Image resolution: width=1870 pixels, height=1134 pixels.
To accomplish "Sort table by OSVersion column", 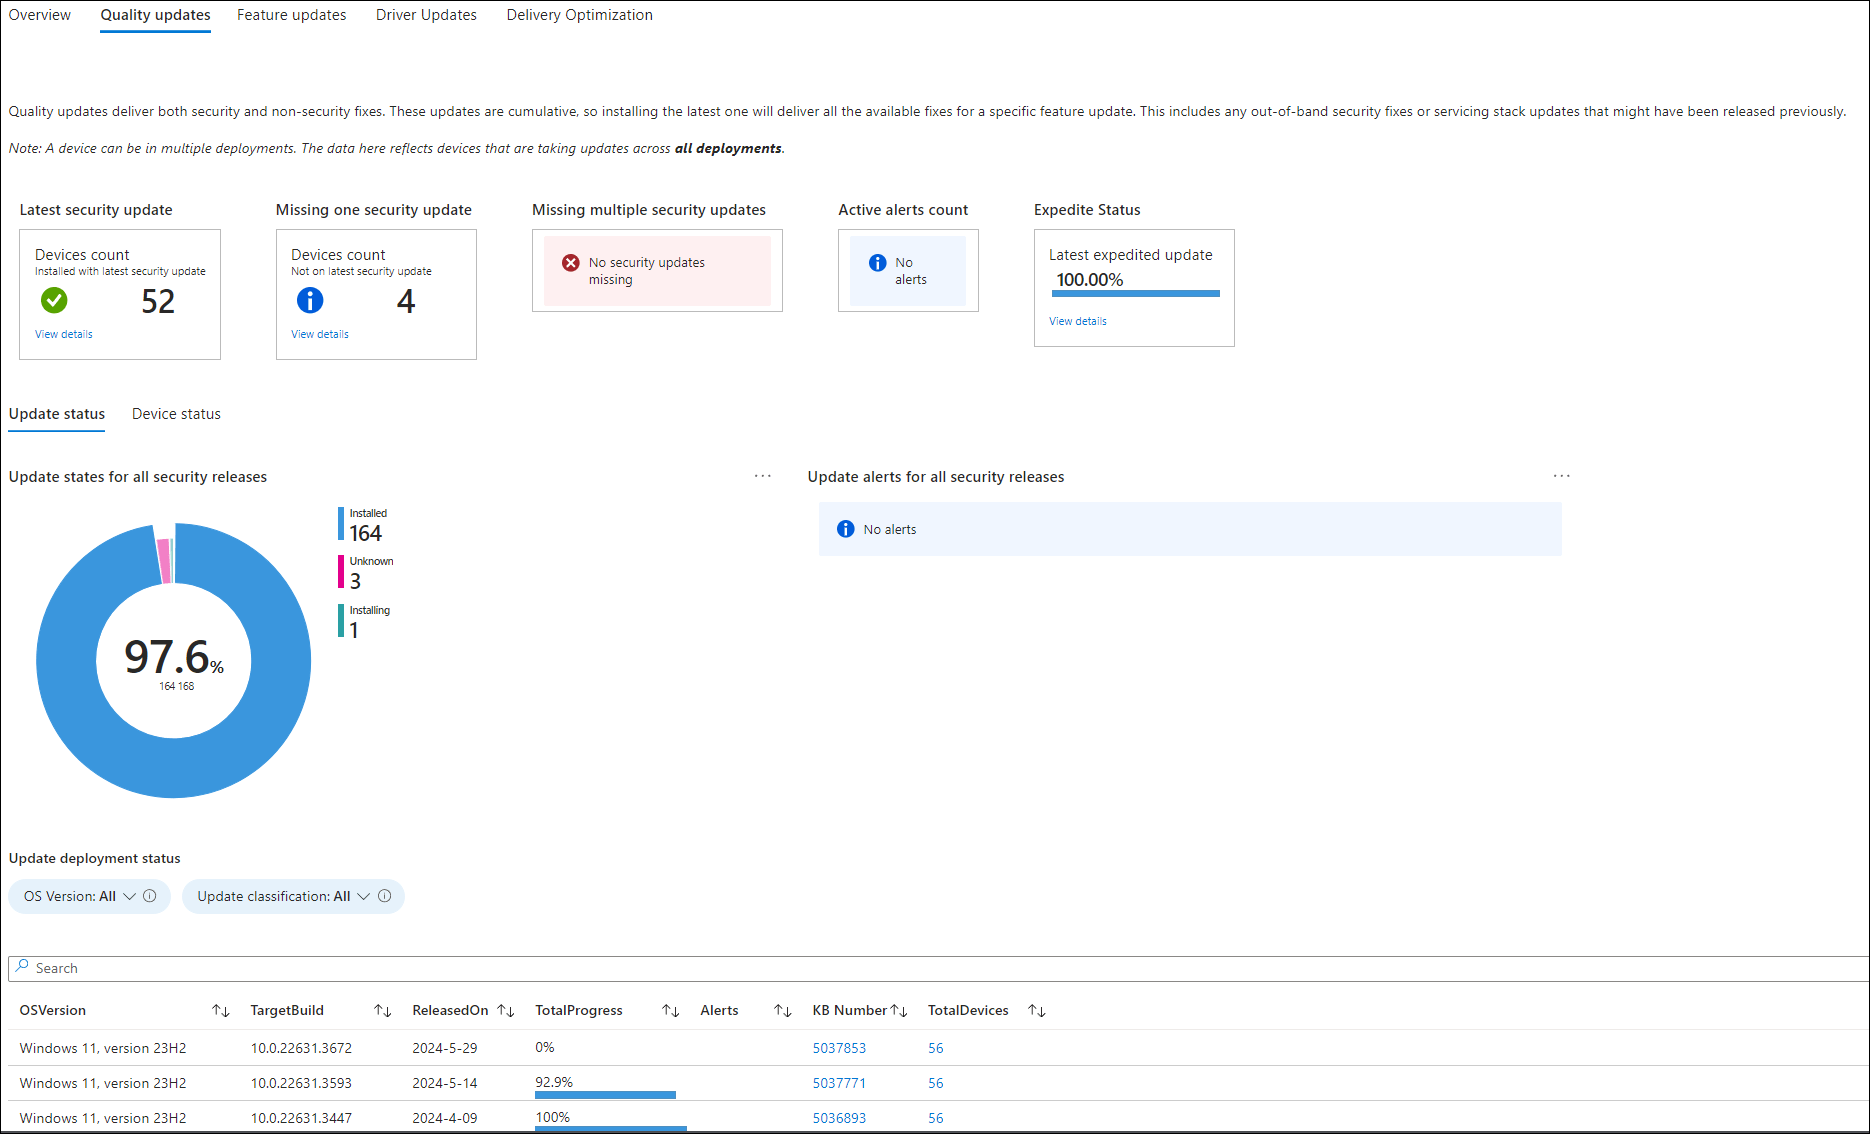I will (x=221, y=1011).
